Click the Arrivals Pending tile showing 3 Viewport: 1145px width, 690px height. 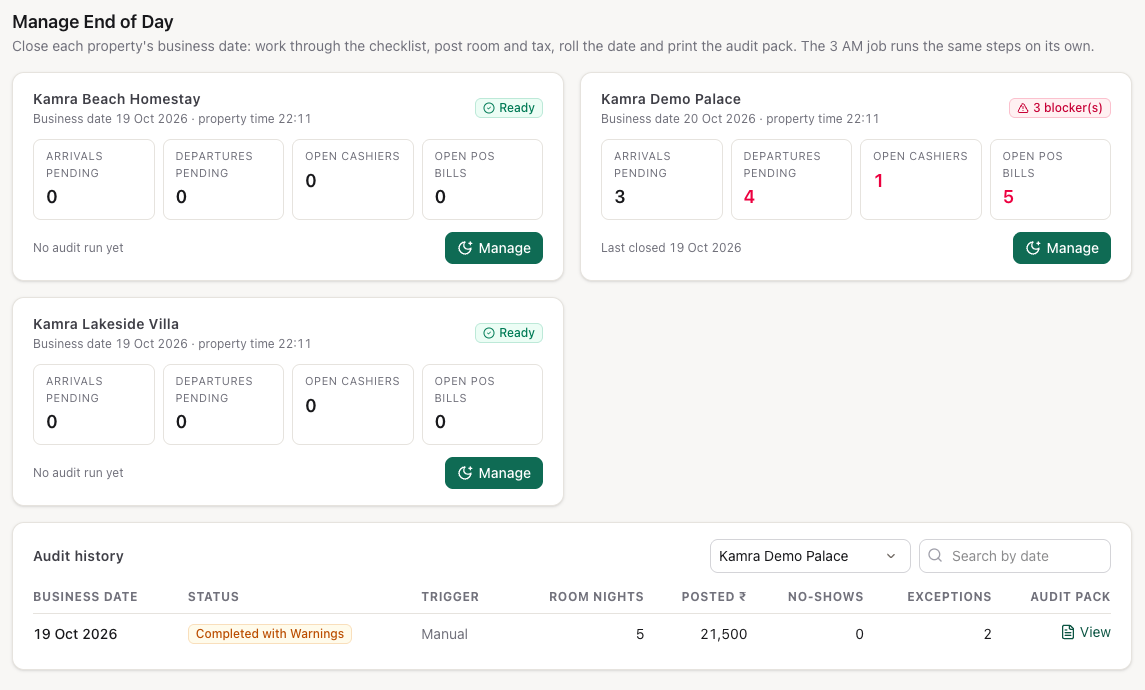662,180
